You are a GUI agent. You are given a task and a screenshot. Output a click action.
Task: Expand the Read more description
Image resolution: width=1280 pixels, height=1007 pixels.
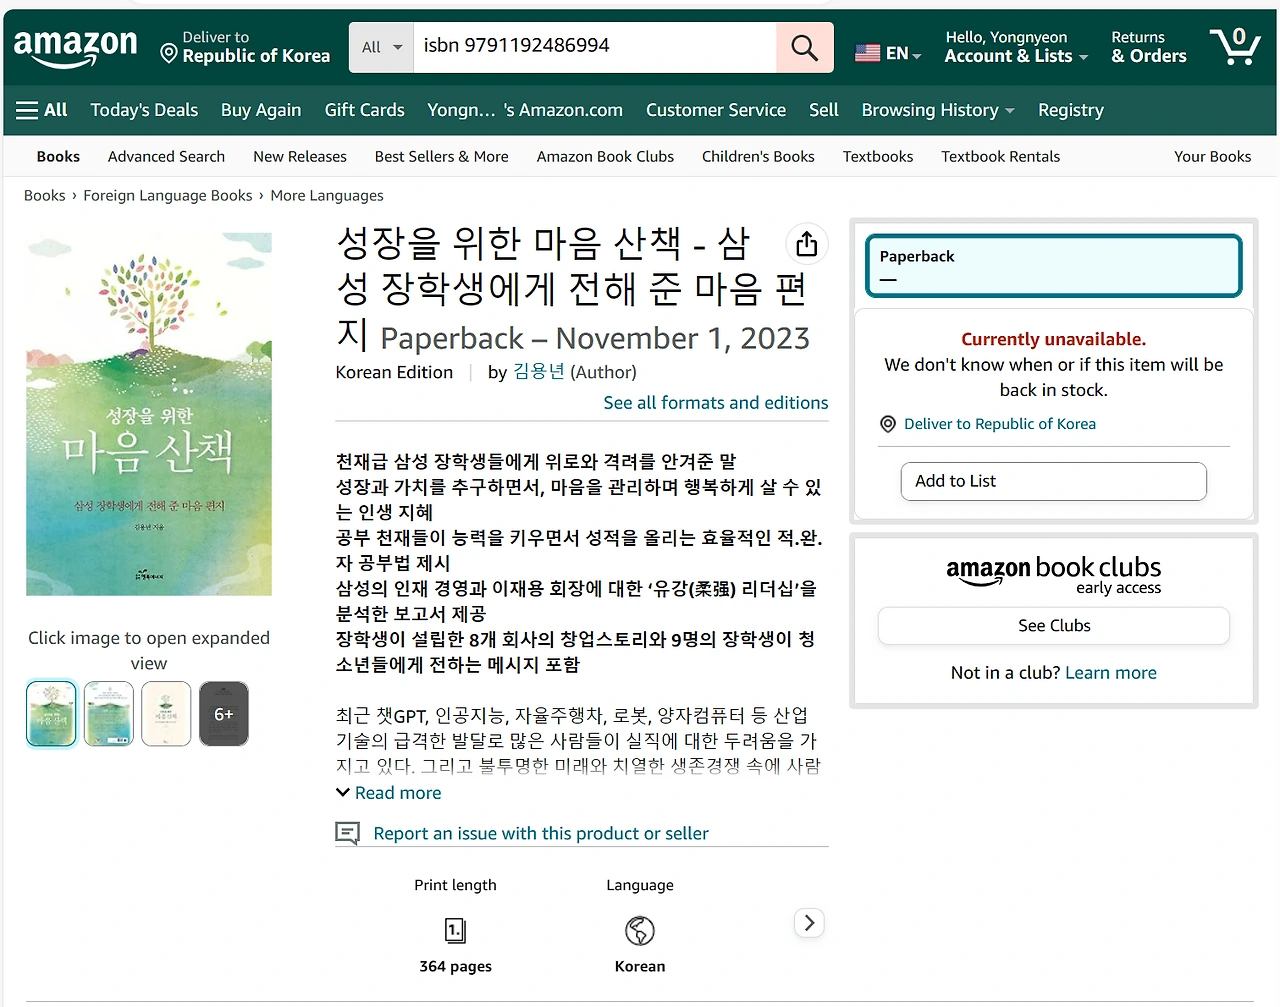[388, 792]
